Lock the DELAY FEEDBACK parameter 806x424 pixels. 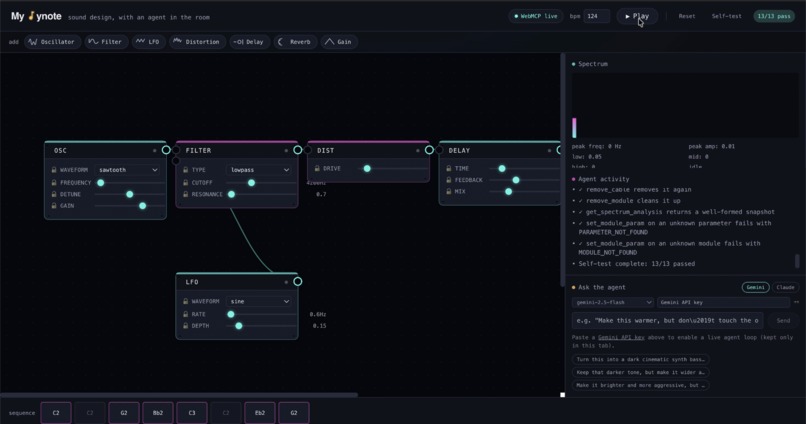coord(449,180)
